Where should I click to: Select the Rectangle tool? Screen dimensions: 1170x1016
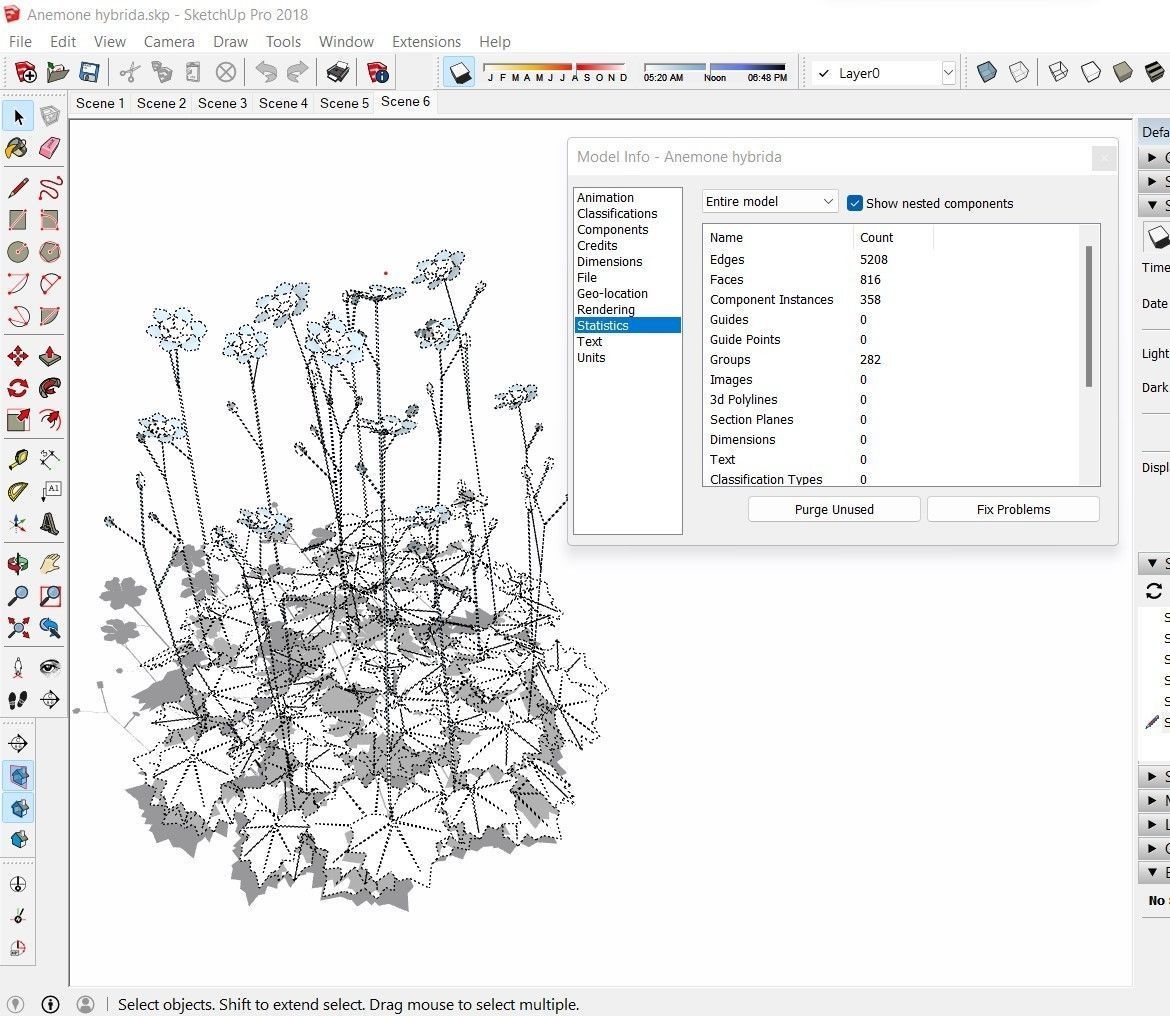(x=18, y=220)
